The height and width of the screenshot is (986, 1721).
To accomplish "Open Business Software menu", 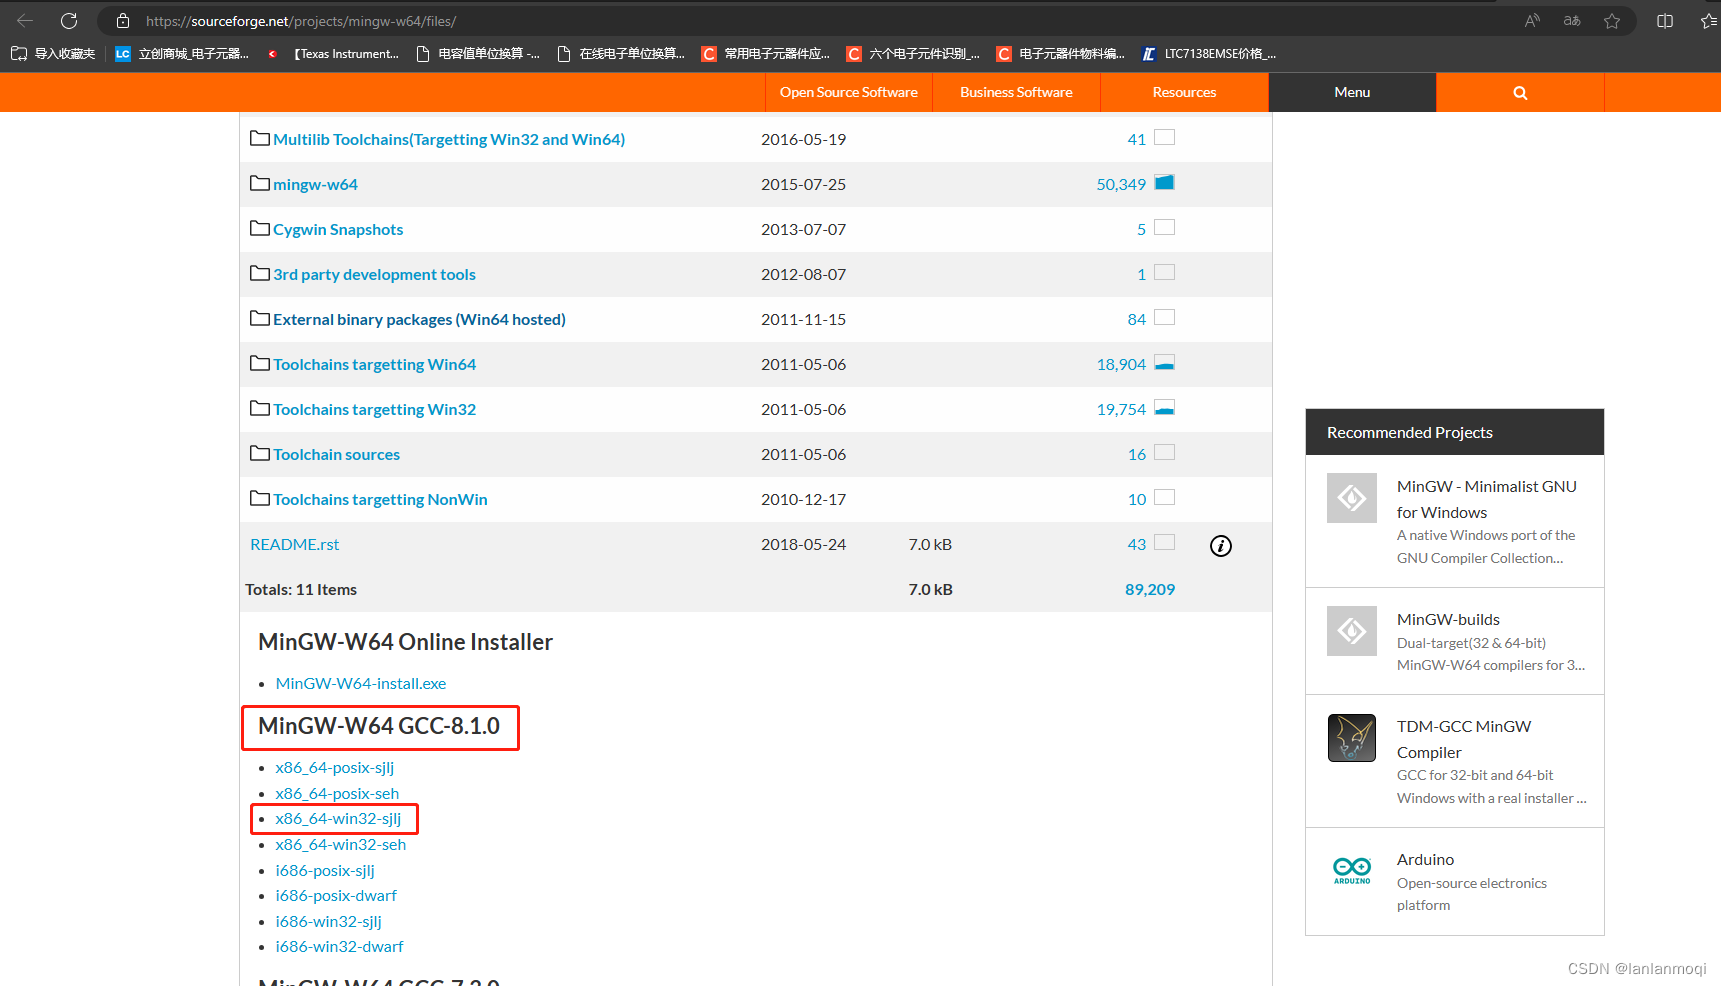I will (1016, 92).
